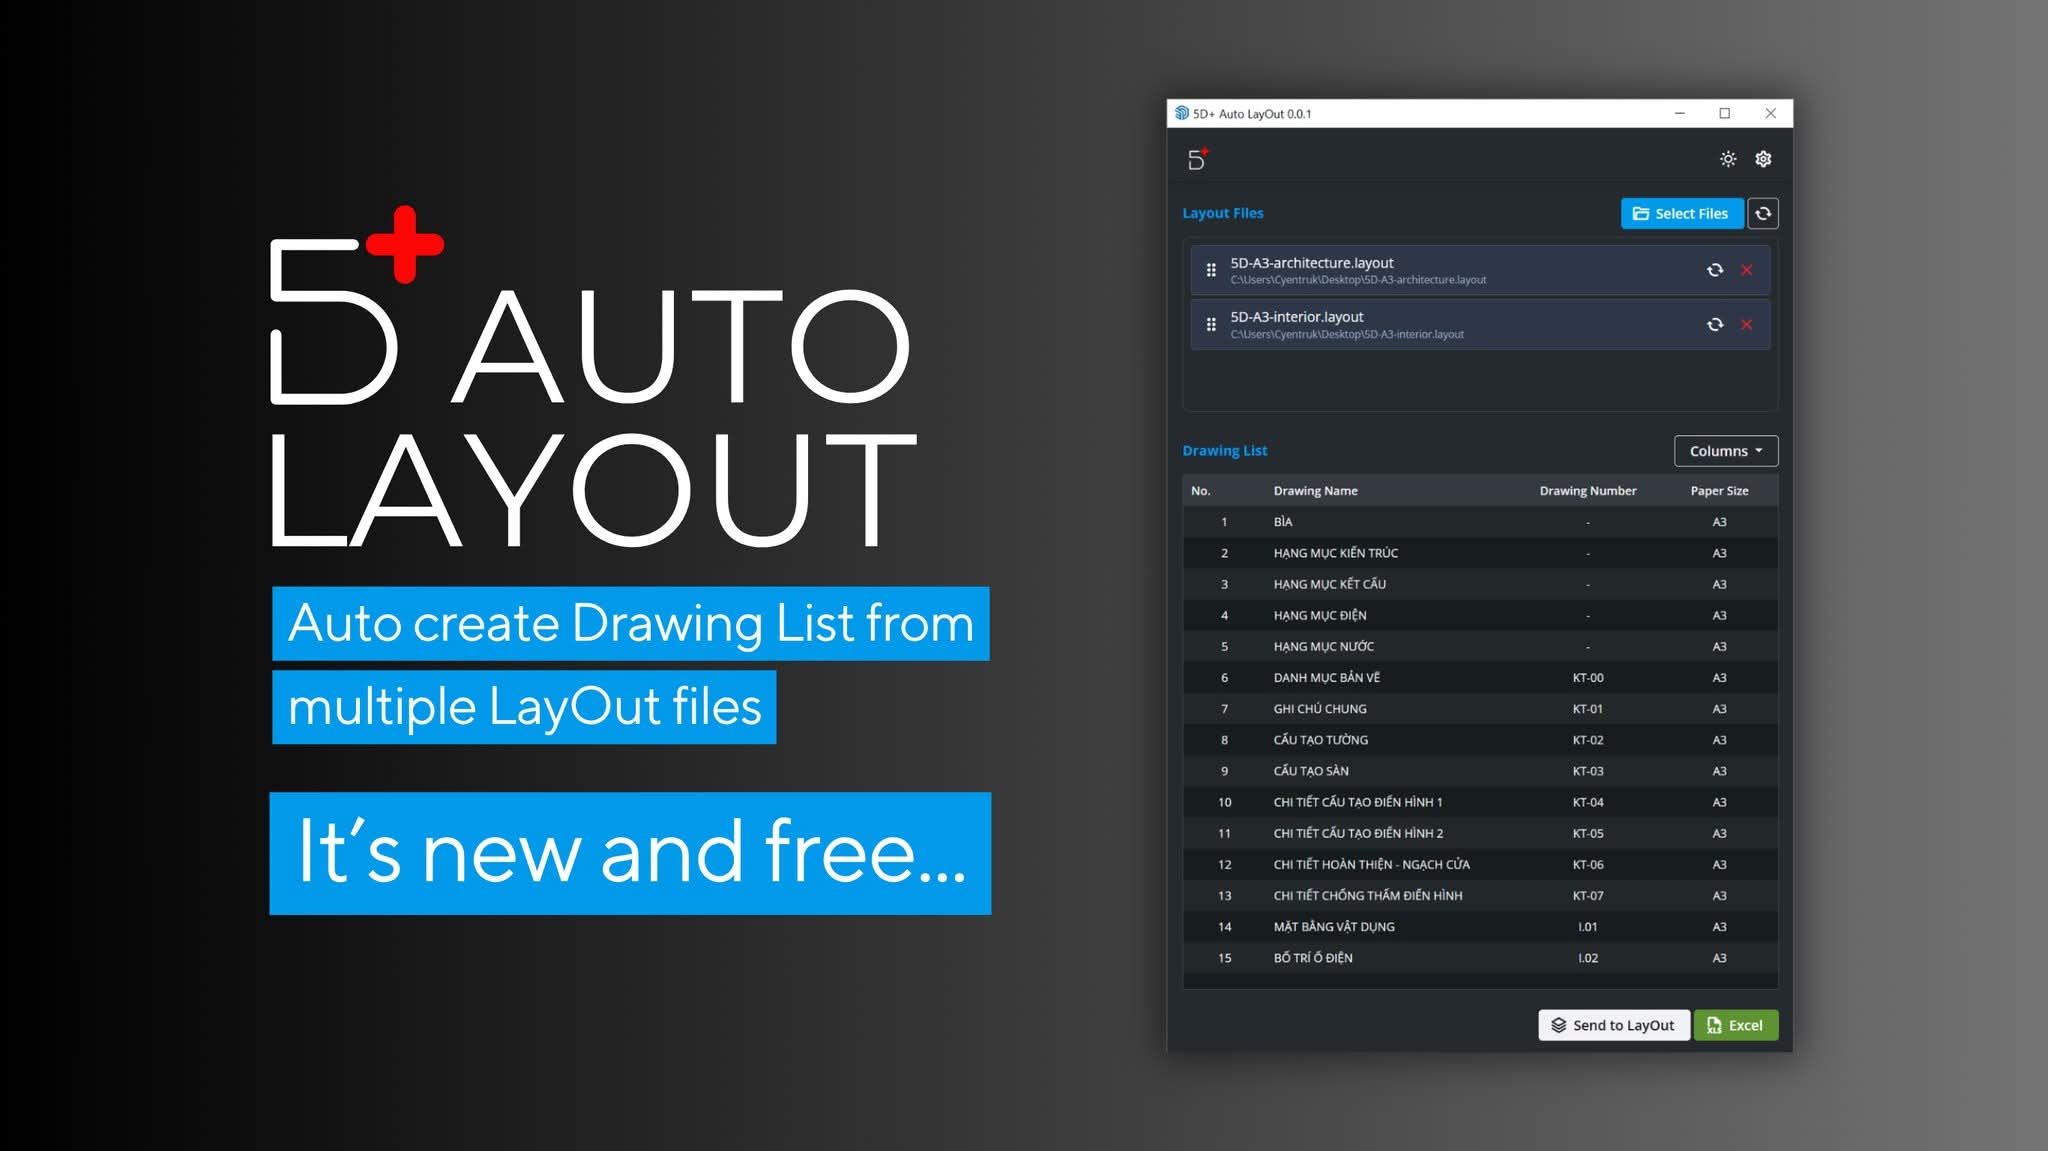
Task: Sort by the Paper Size column header
Action: pyautogui.click(x=1720, y=490)
